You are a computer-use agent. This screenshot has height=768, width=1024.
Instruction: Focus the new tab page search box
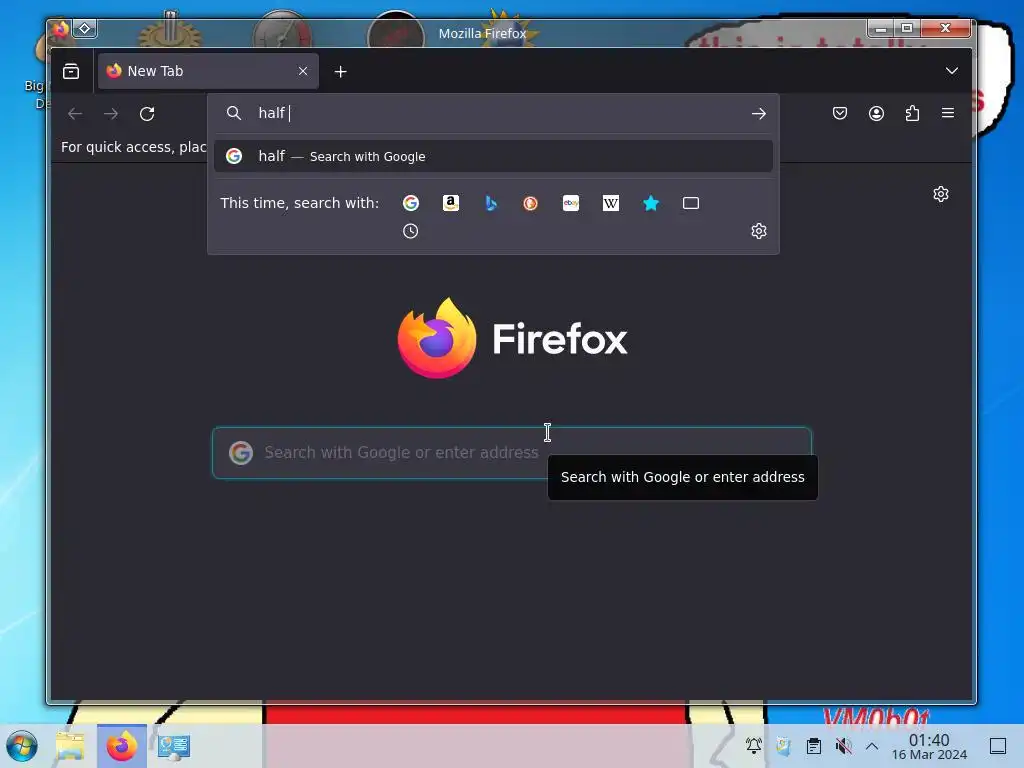pos(512,453)
